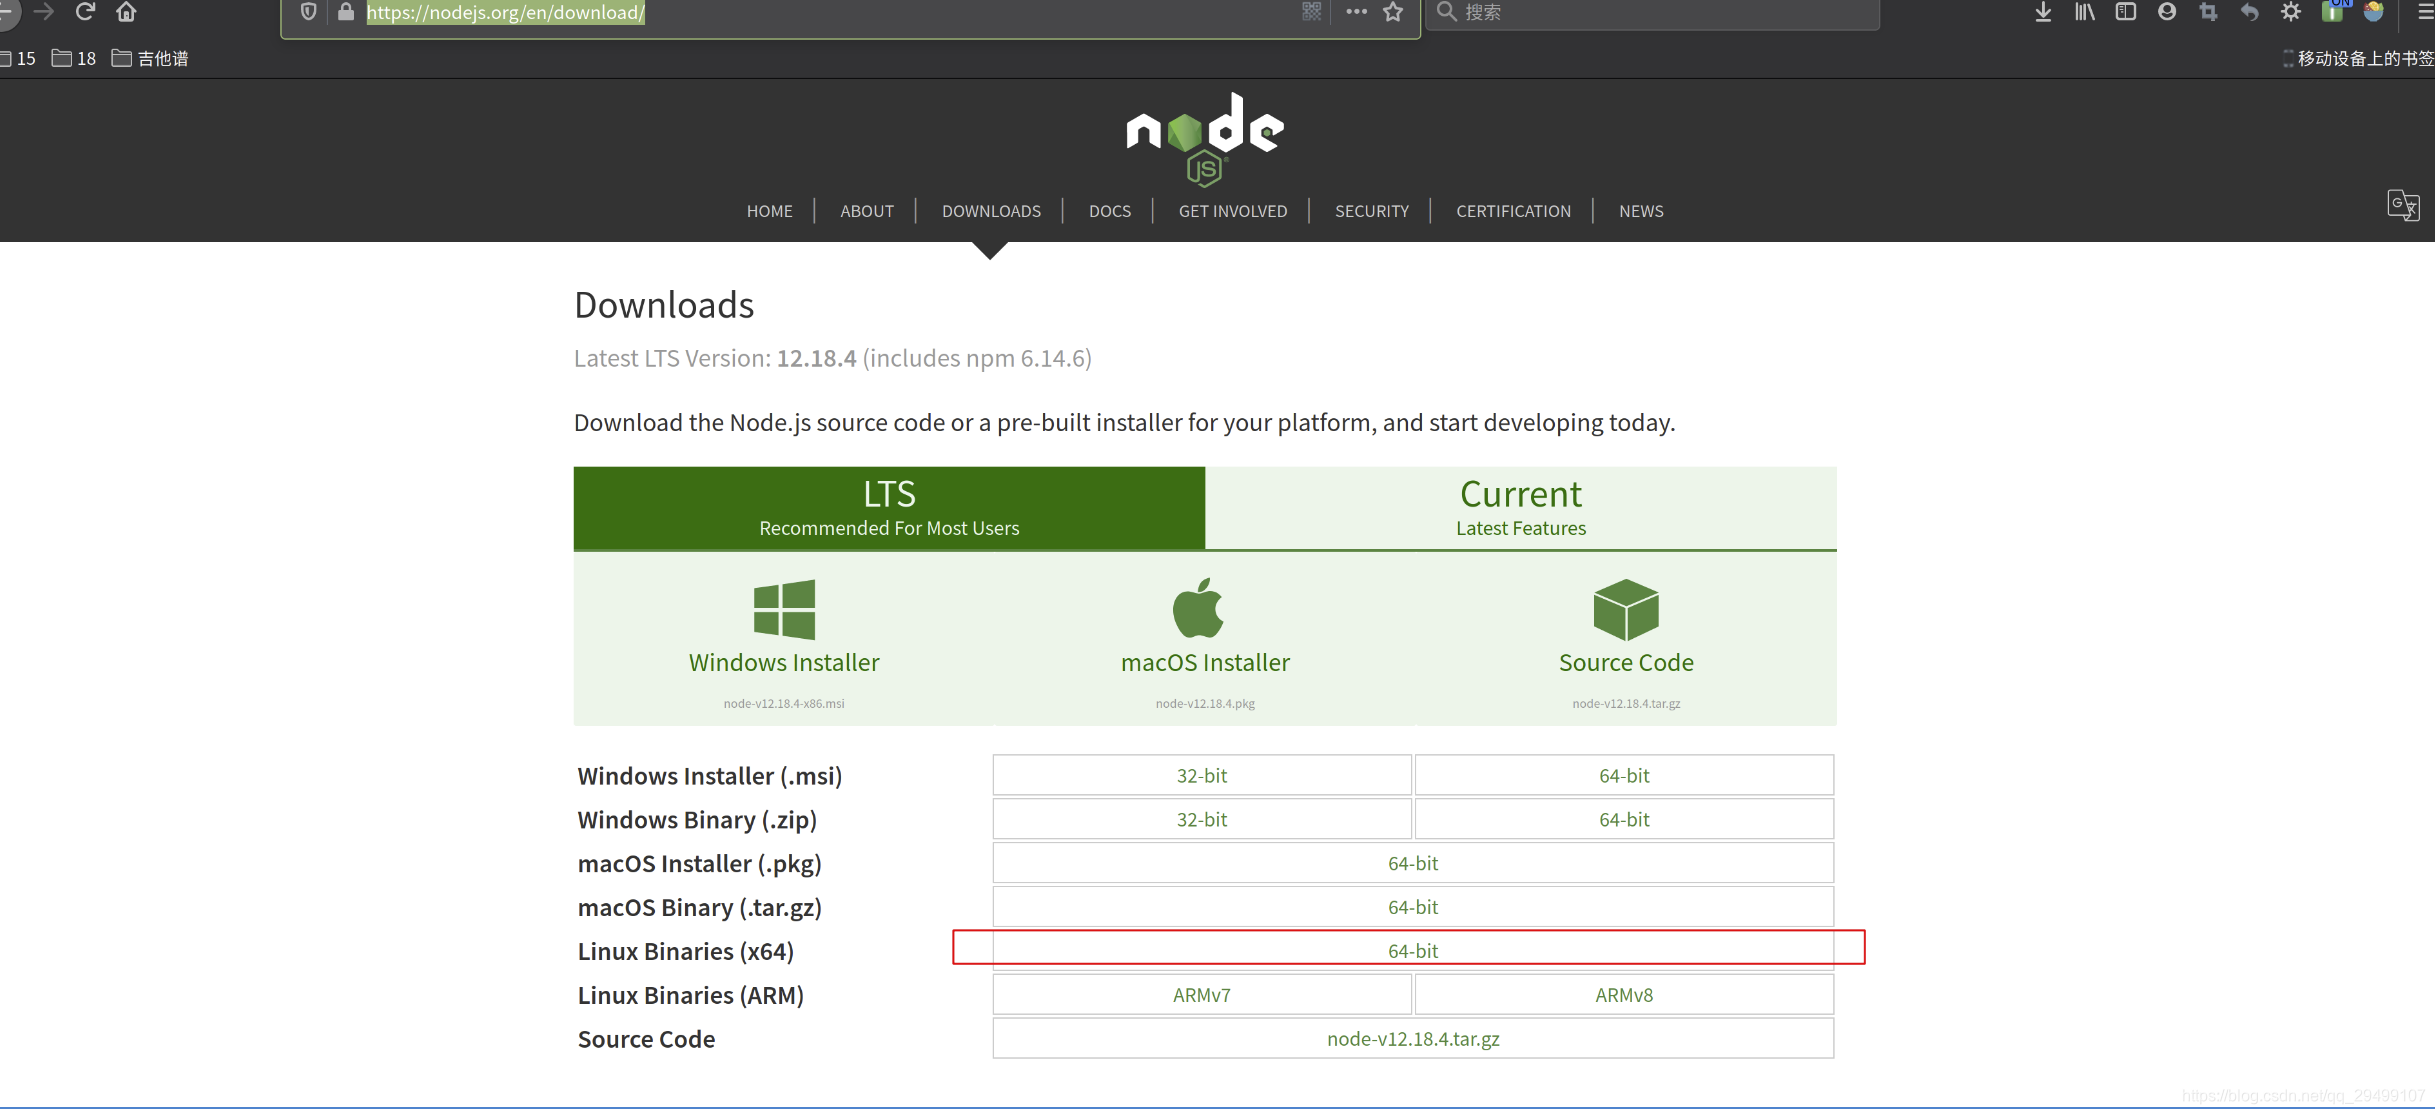The height and width of the screenshot is (1114, 2435).
Task: Open GET INVOLVED navigation item
Action: point(1233,211)
